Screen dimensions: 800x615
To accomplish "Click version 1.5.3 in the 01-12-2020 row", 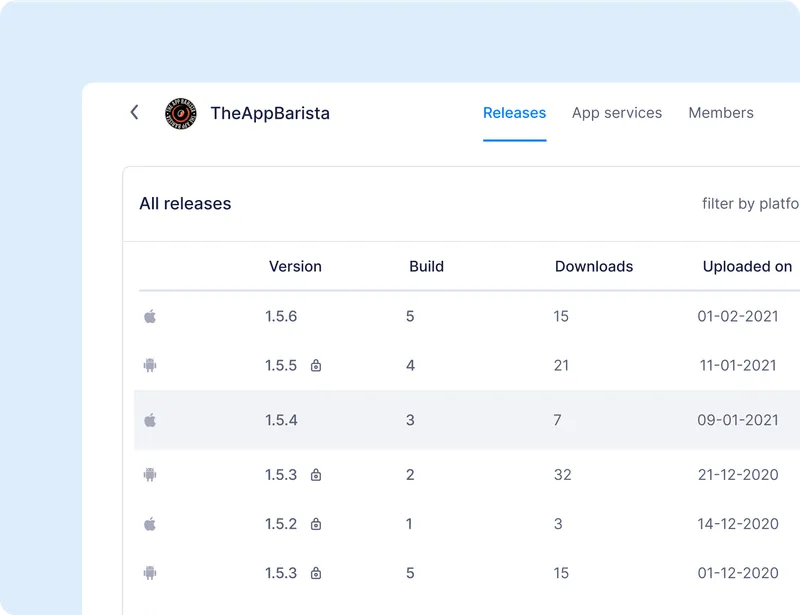I will tap(281, 573).
